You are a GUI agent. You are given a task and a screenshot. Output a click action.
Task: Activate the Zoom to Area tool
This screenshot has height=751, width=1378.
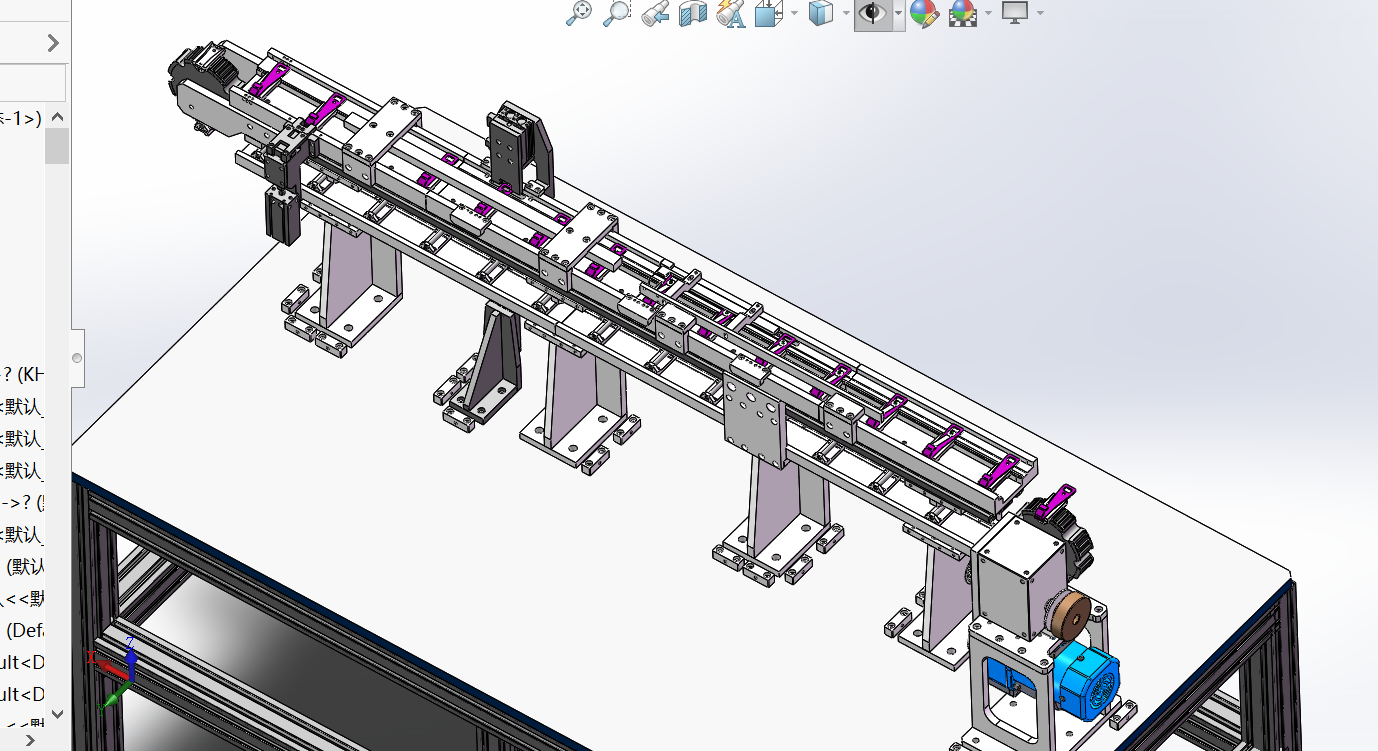(616, 13)
